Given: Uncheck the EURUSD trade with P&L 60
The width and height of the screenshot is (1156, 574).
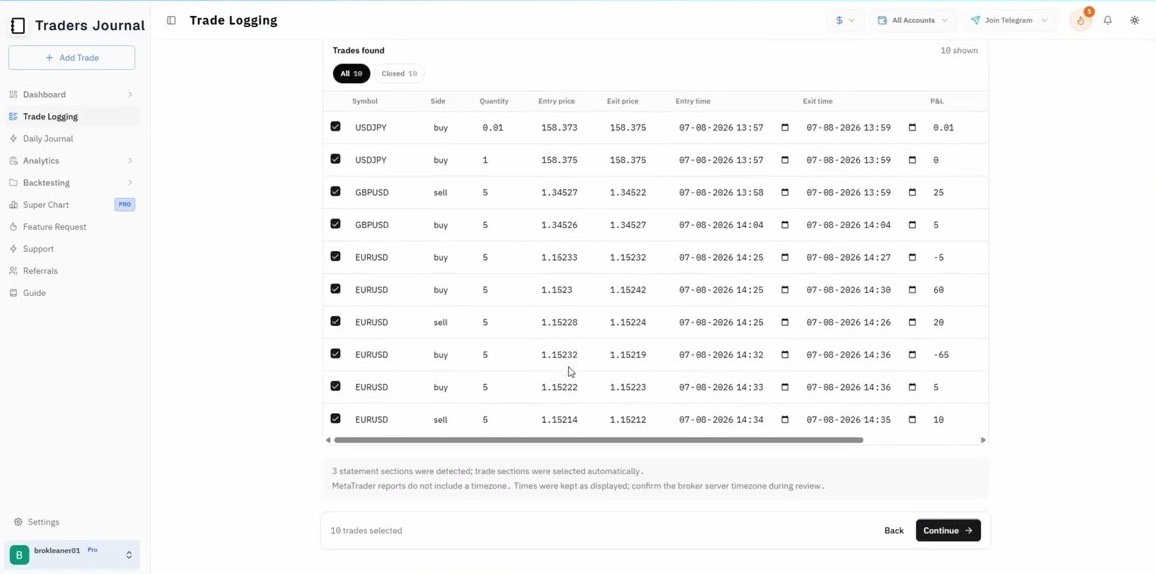Looking at the screenshot, I should 335,289.
